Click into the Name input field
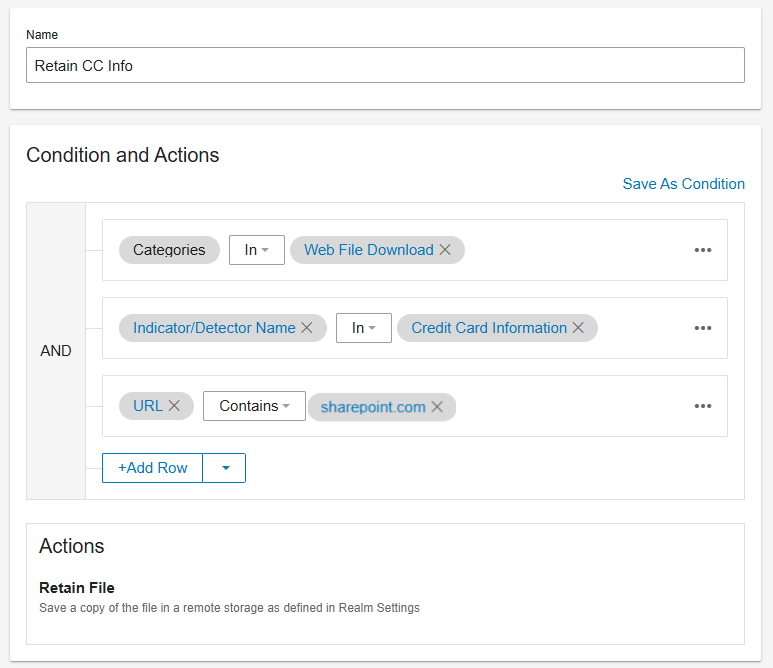Image resolution: width=773 pixels, height=668 pixels. [x=385, y=65]
